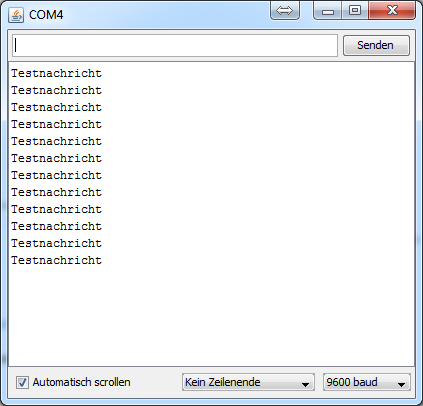Viewport: 423px width, 406px height.
Task: Click the Java icon in title bar
Action: tap(16, 15)
